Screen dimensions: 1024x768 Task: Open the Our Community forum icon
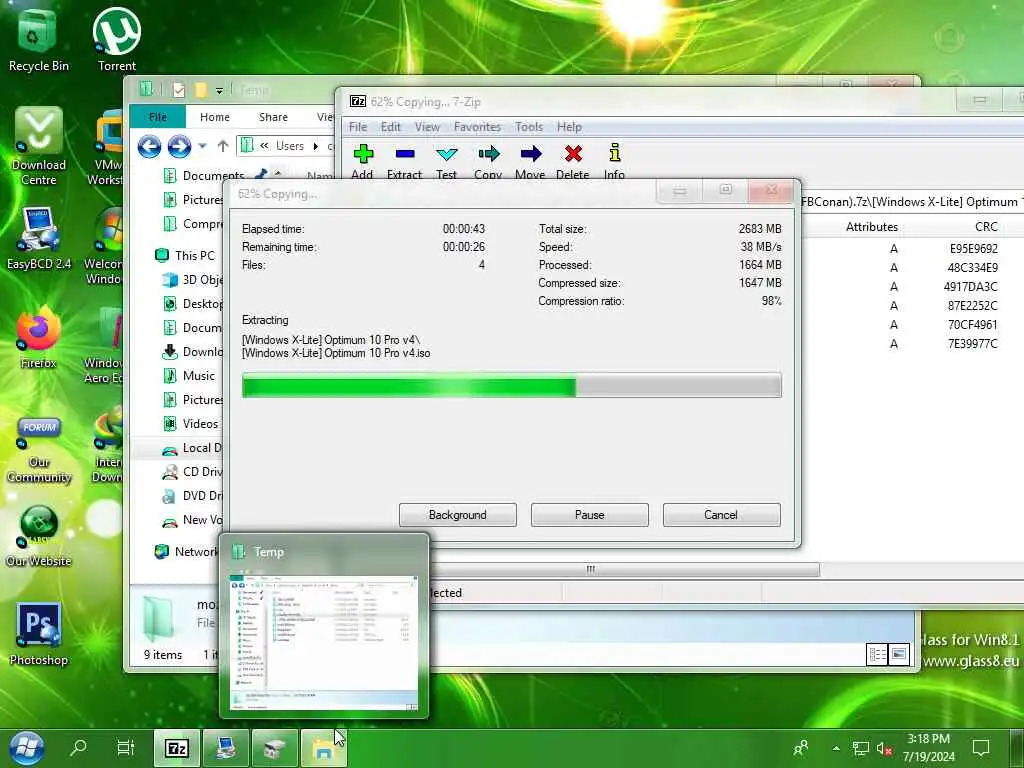click(39, 451)
